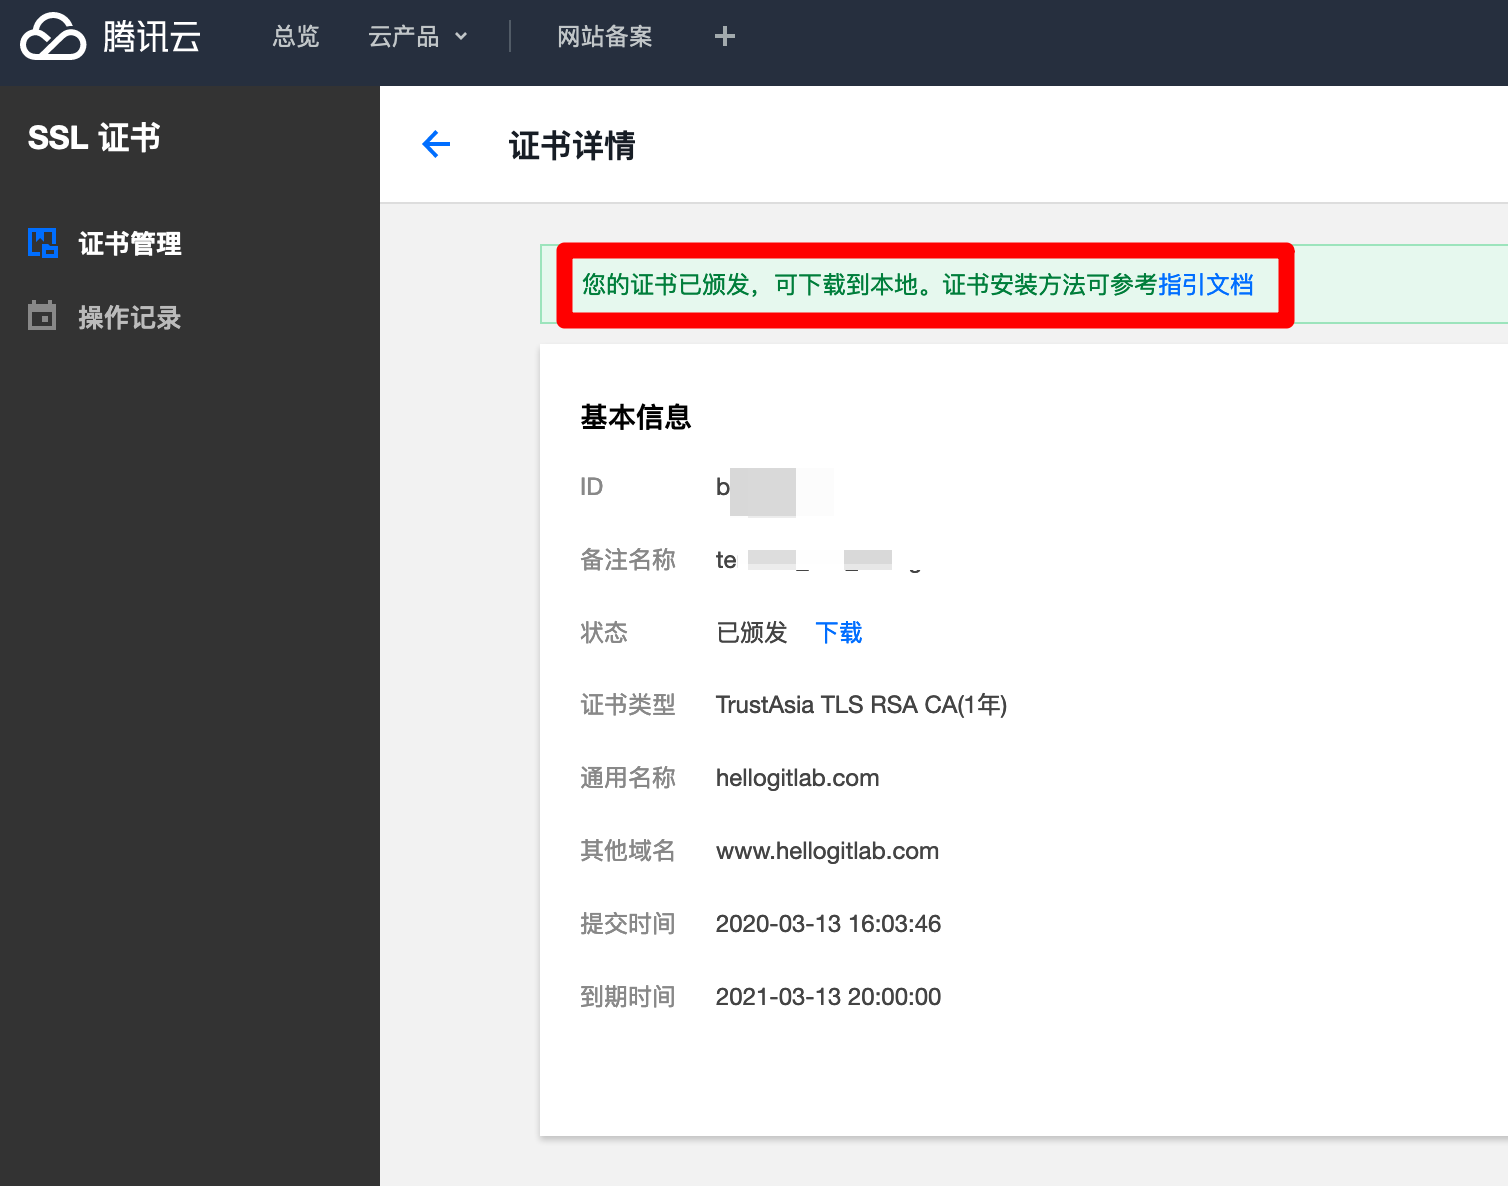Open the 网站备案 menu item
Screen dimensions: 1508x1186
604,37
